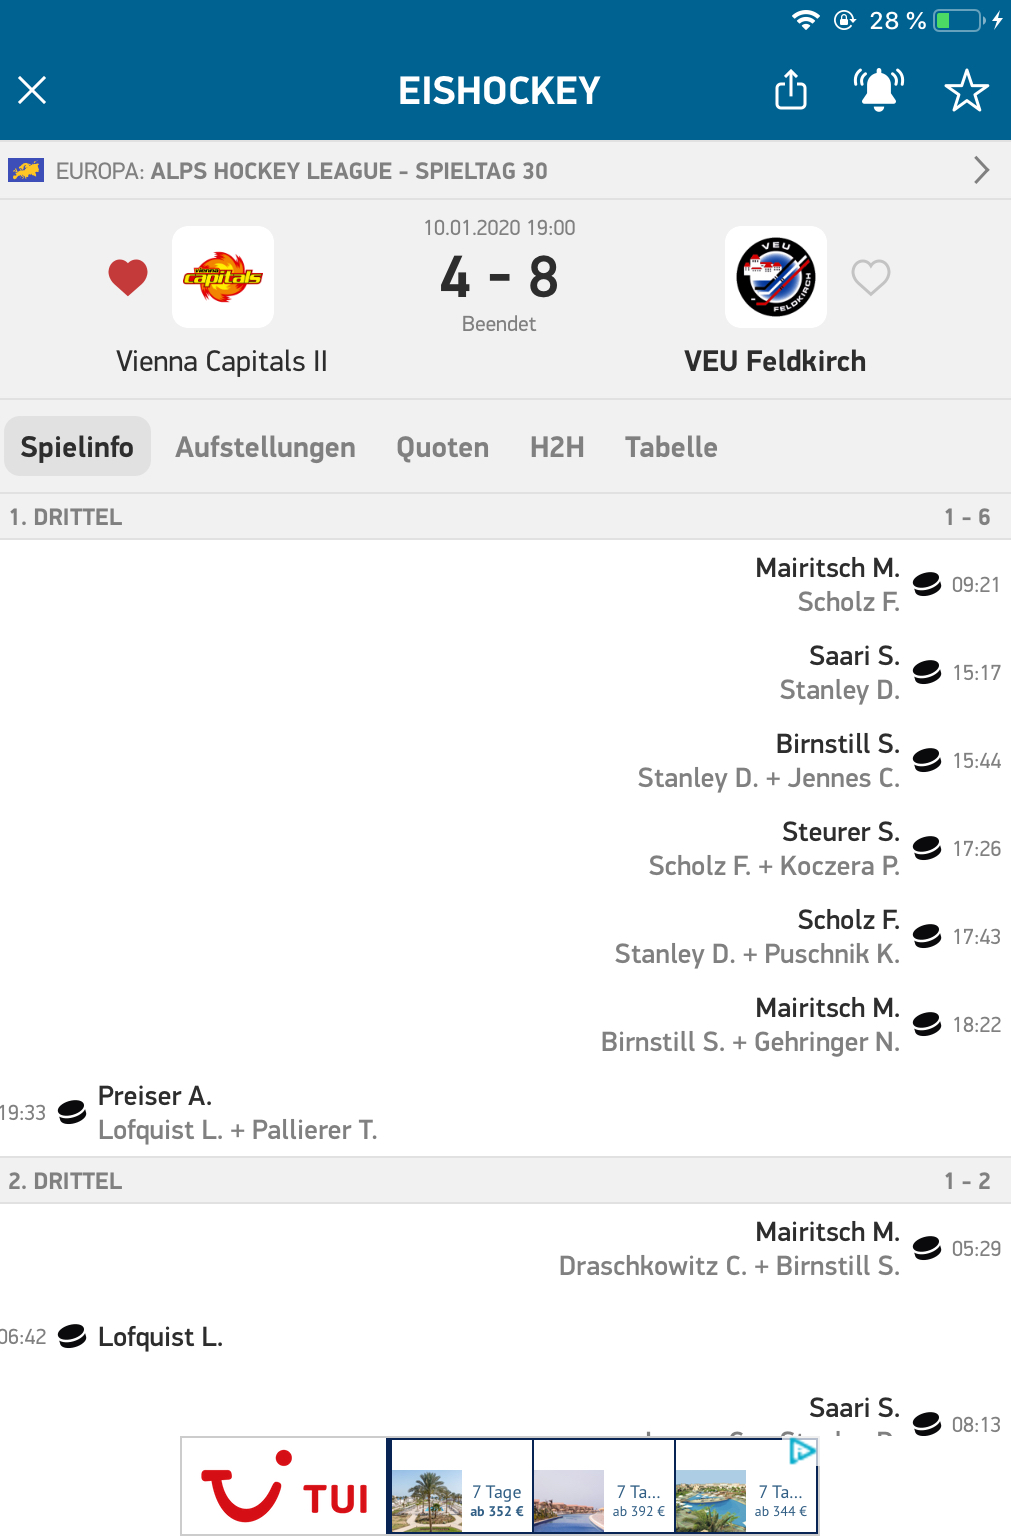Tap puck icon for 09:21 goal
This screenshot has width=1011, height=1536.
pyautogui.click(x=927, y=584)
